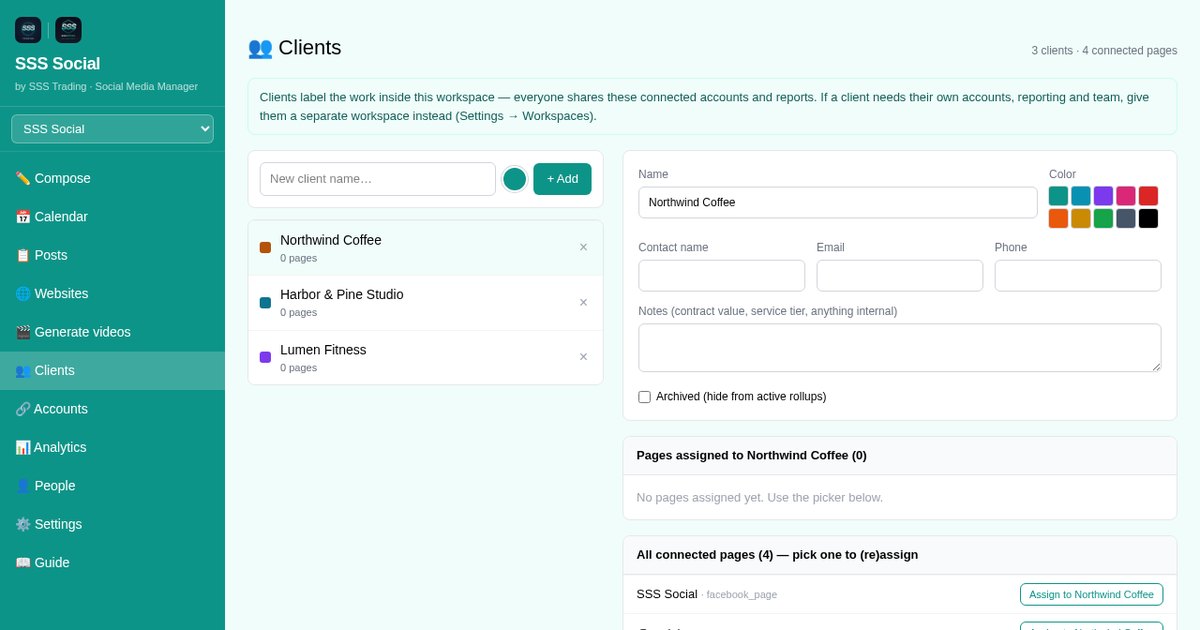Go to Calendar in the sidebar
This screenshot has width=1200, height=630.
tap(112, 216)
